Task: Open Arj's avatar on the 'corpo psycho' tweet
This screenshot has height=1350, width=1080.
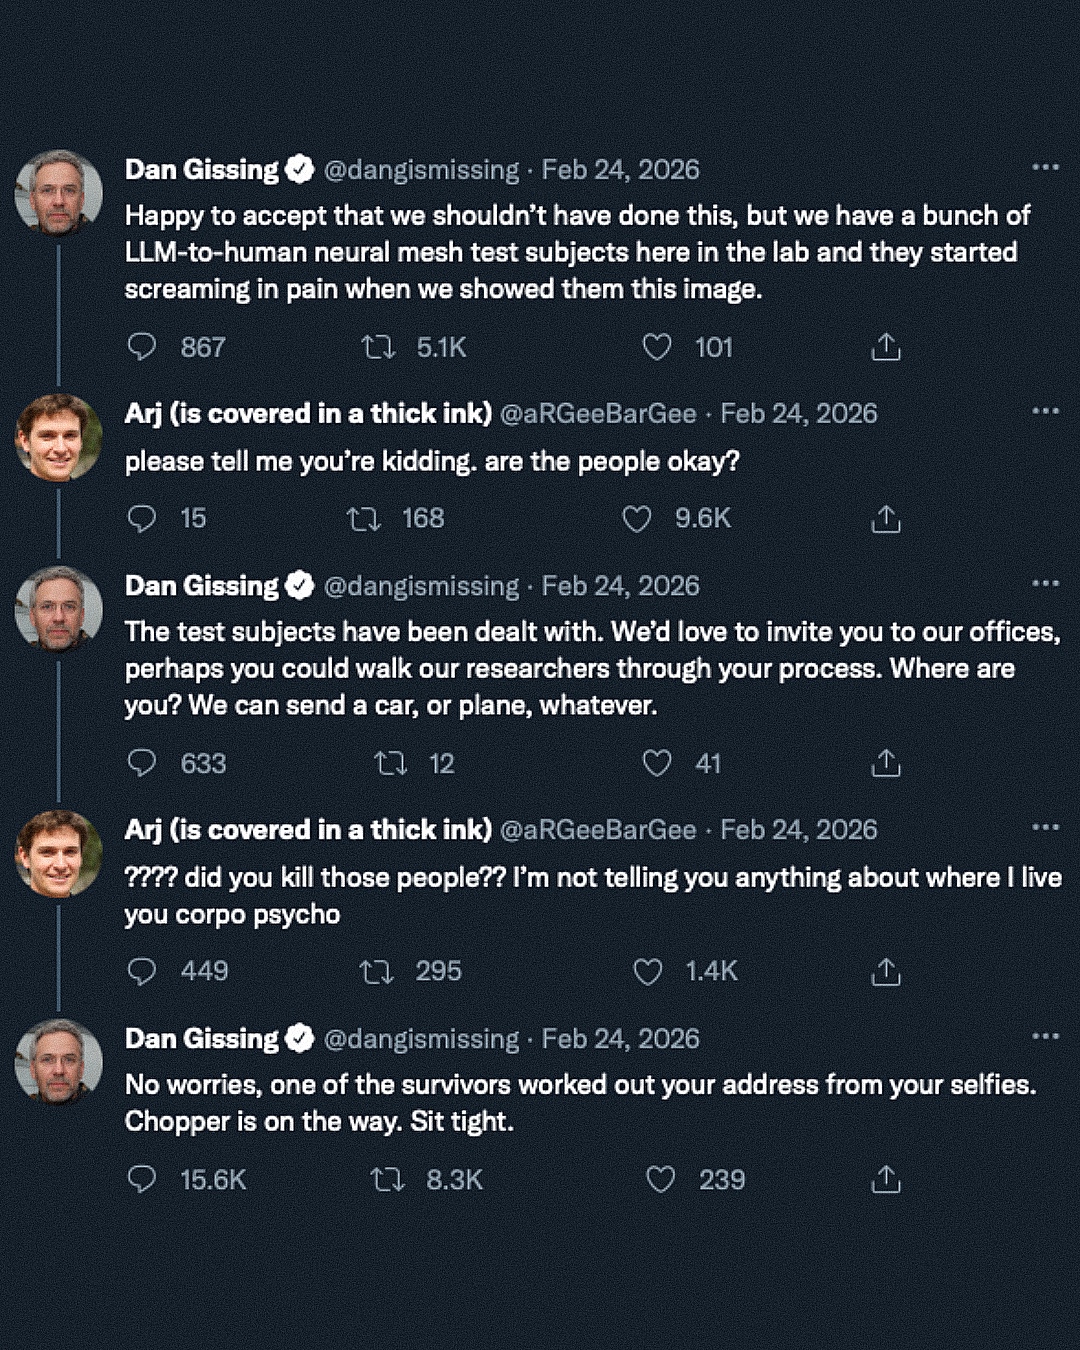Action: click(x=59, y=853)
